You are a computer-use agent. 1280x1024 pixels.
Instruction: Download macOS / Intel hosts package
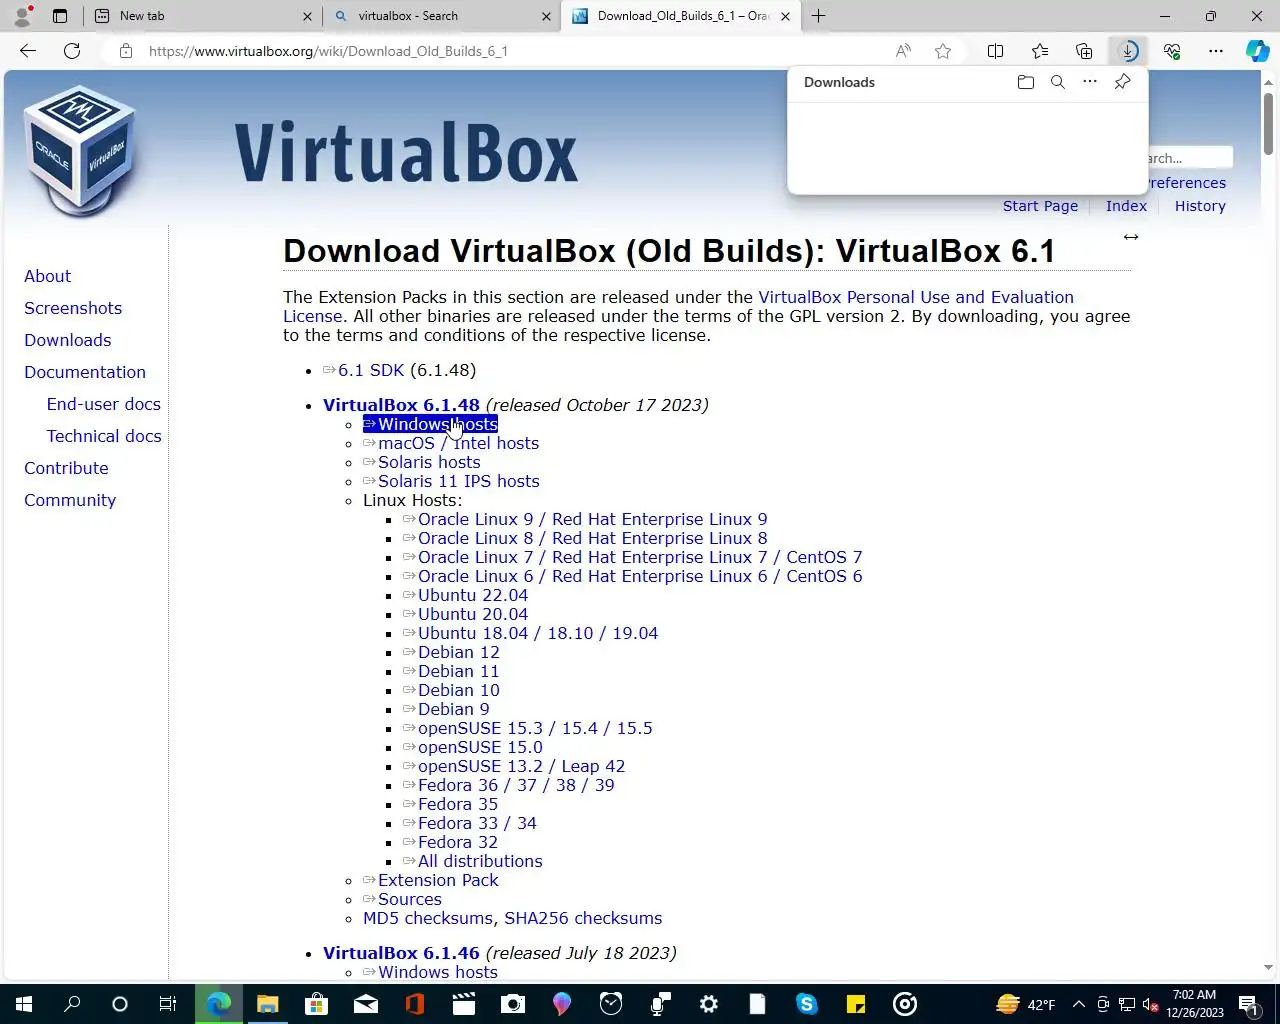pyautogui.click(x=458, y=443)
